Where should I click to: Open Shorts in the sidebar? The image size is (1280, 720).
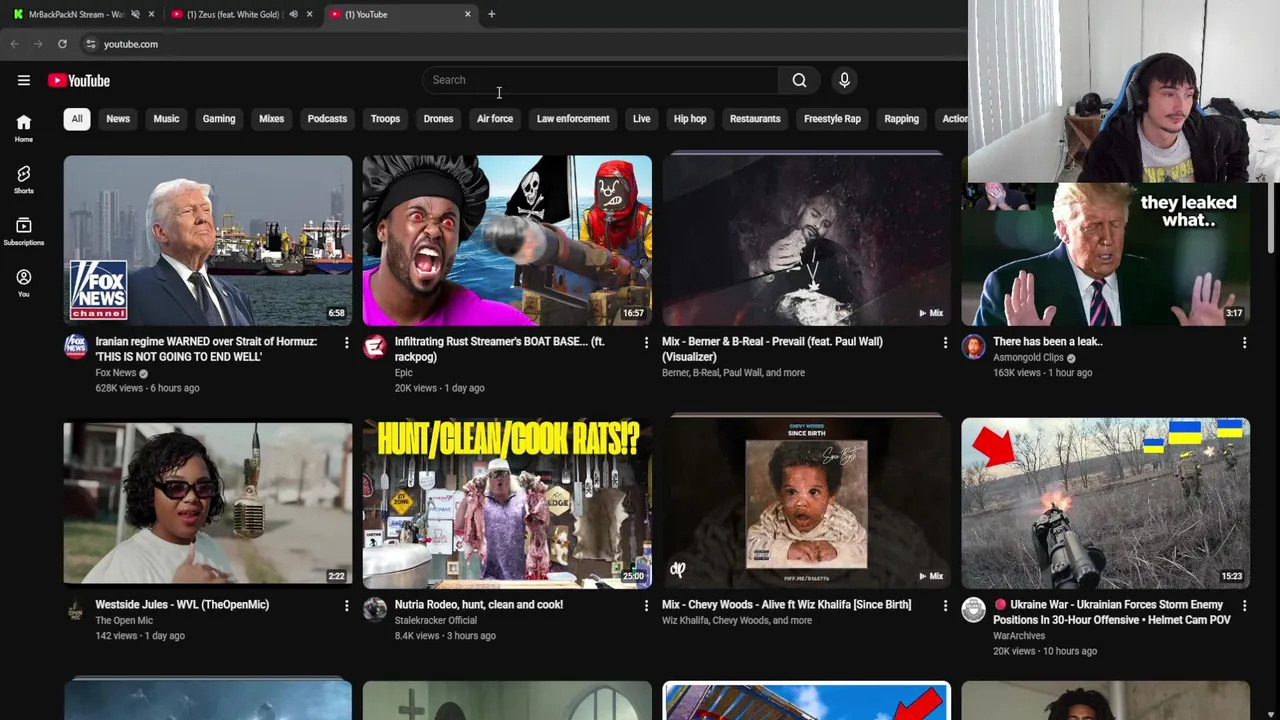24,180
